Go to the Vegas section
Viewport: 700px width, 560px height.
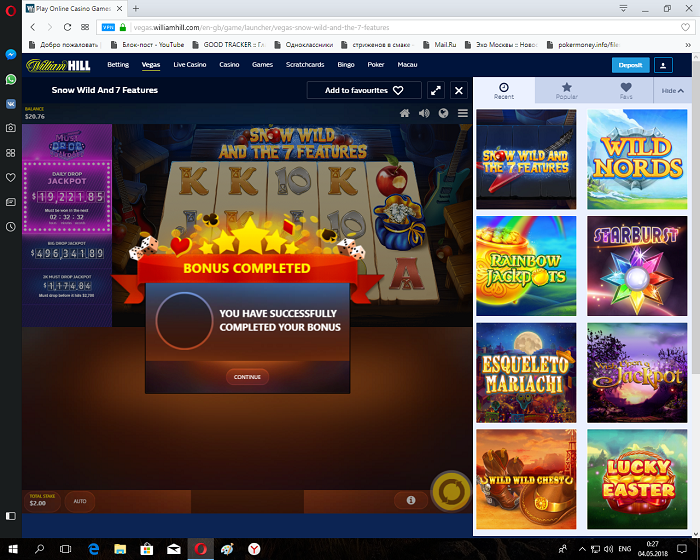(151, 65)
